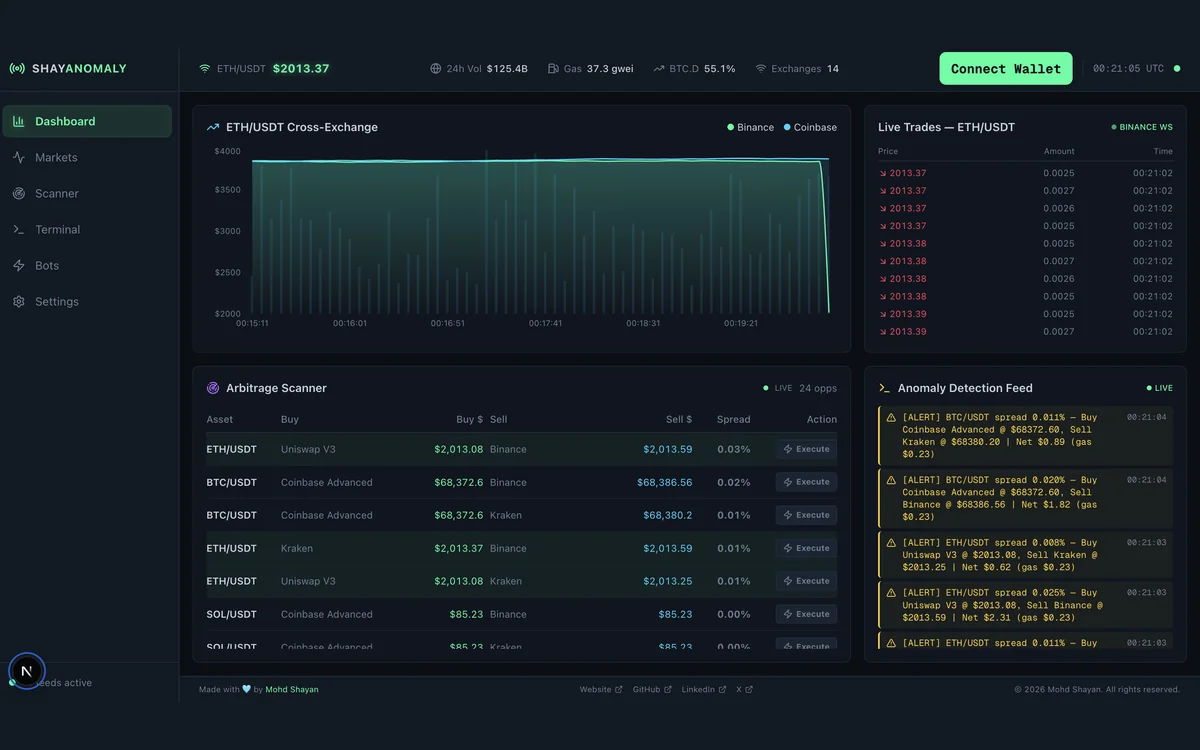Execute the BTC/USDT Coinbase Advanced to Binance trade
The image size is (1200, 750).
[806, 482]
